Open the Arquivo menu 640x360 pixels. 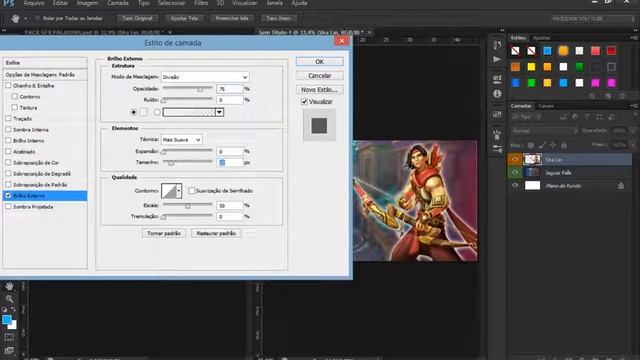[34, 3]
